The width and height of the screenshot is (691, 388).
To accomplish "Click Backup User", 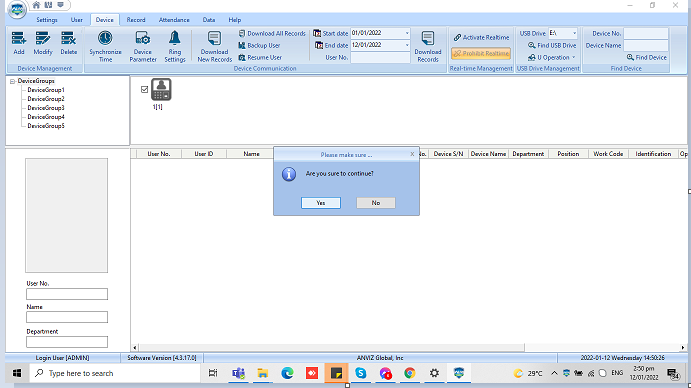I will [x=259, y=45].
